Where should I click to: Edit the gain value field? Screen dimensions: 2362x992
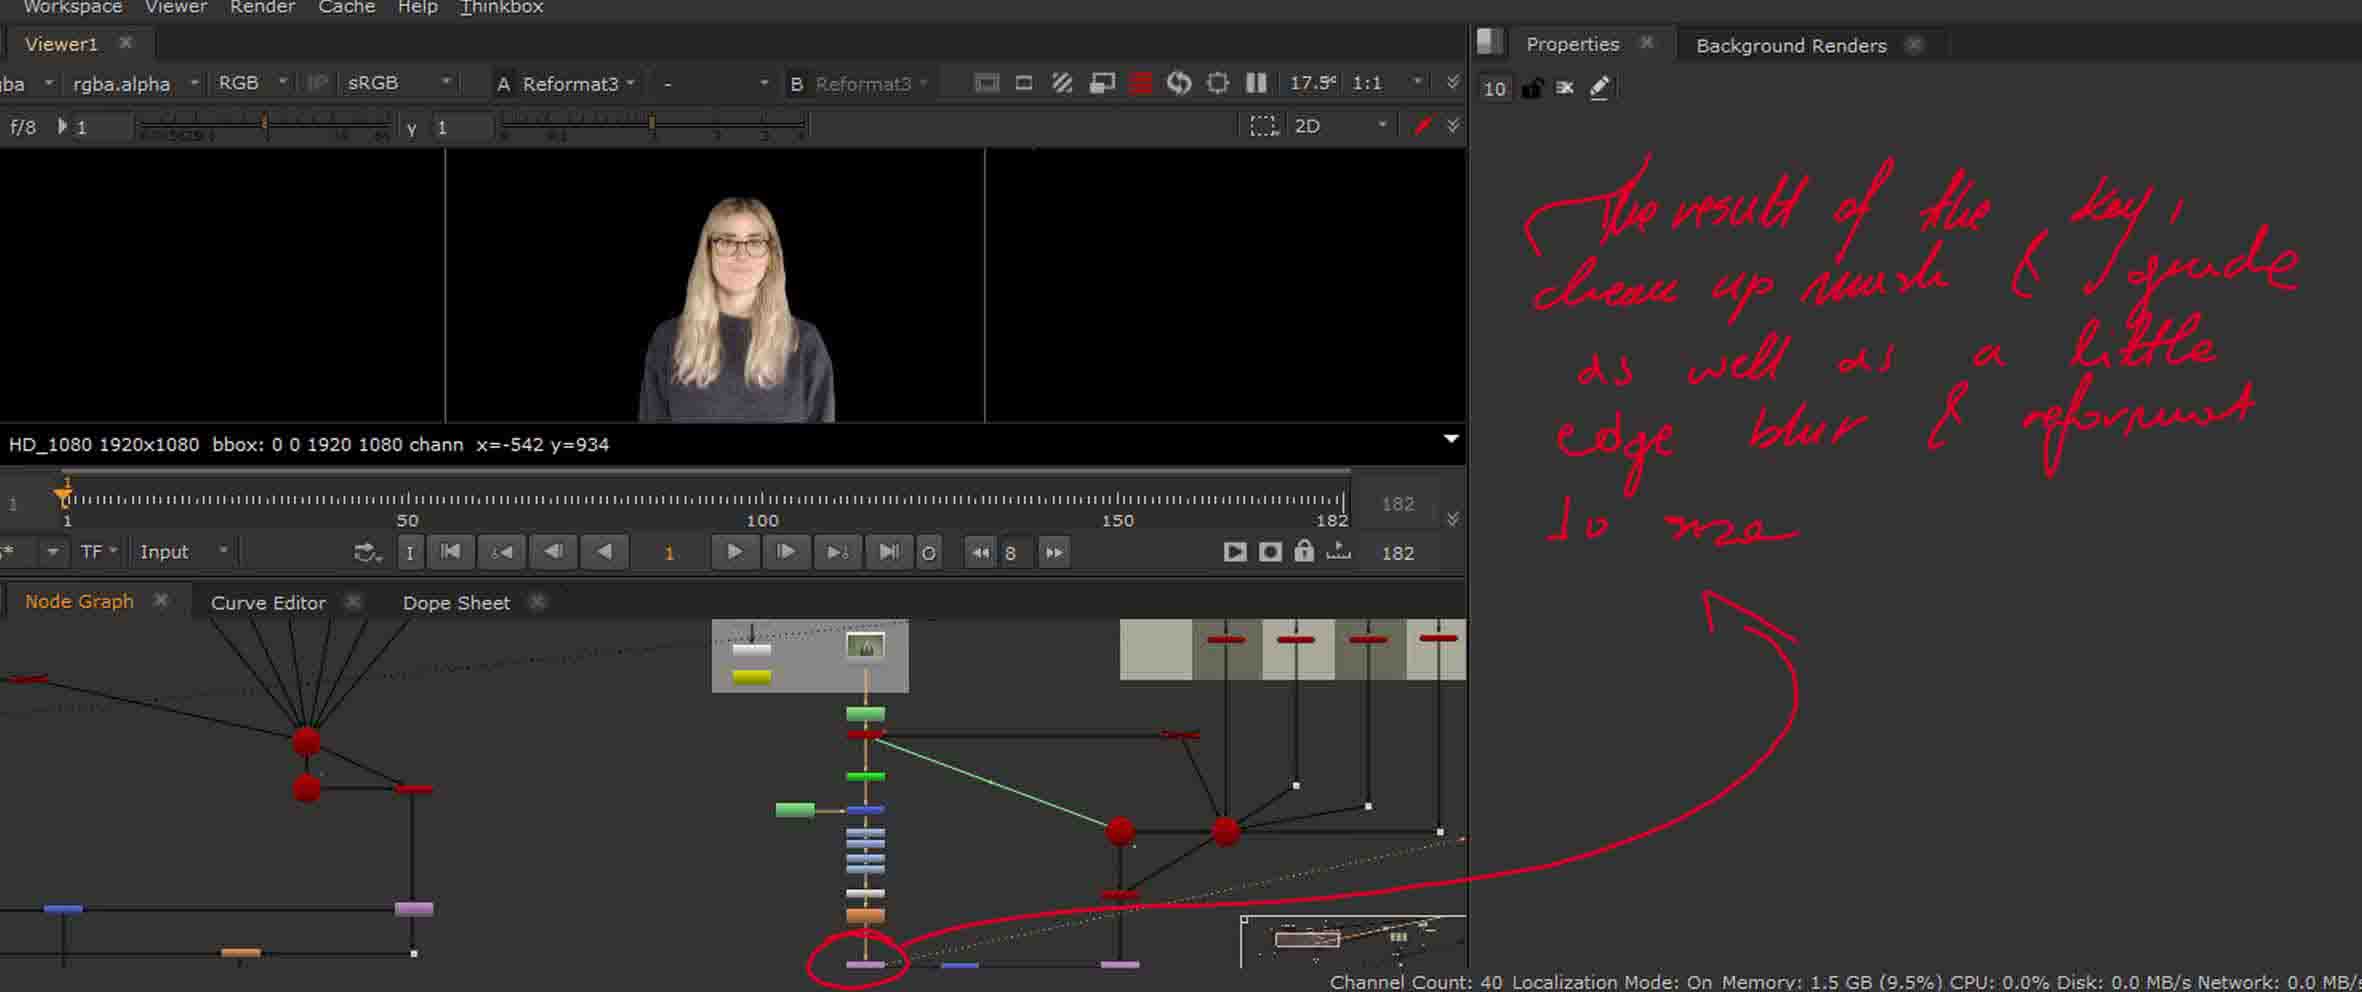[101, 127]
